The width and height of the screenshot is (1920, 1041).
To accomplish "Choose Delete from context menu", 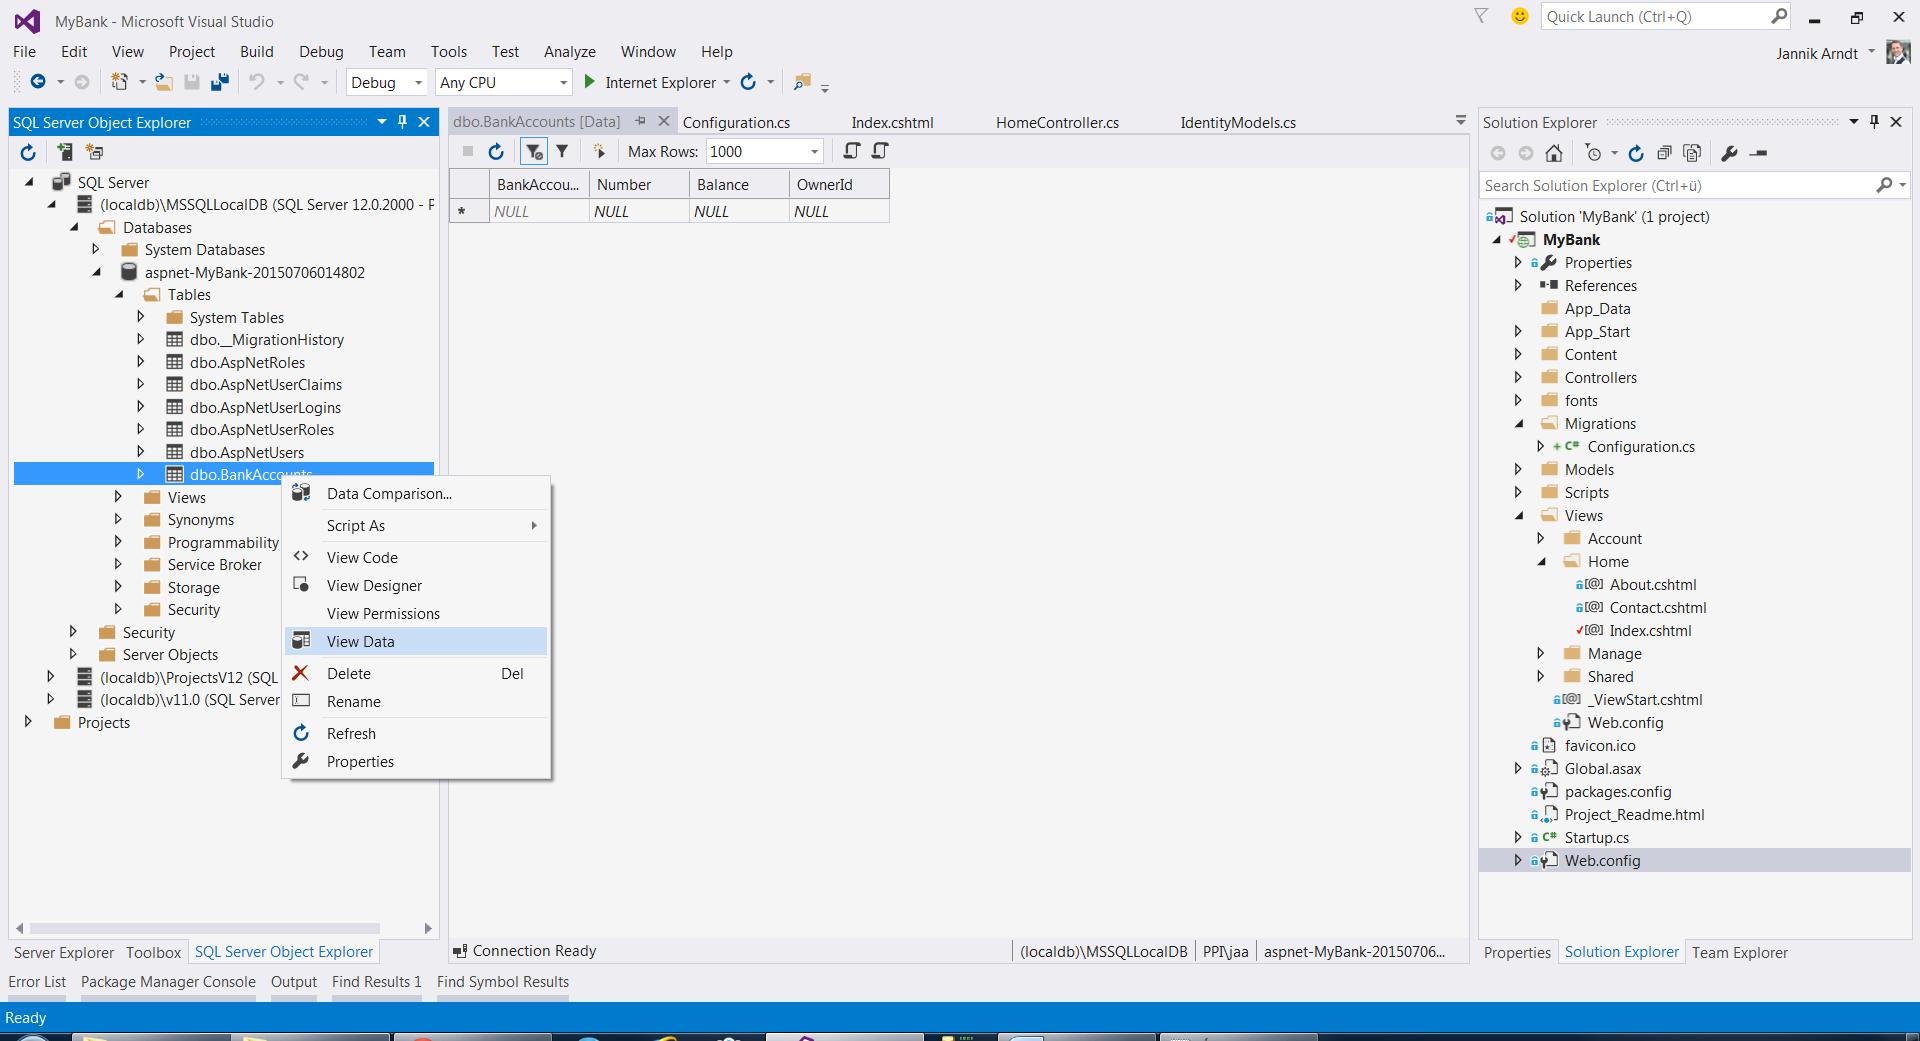I will (417, 673).
